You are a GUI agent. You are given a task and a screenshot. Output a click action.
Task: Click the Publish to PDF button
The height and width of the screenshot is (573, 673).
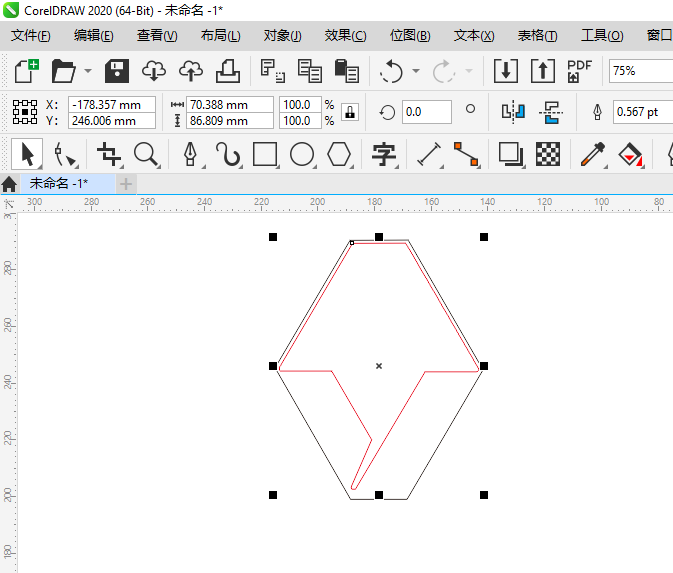click(579, 71)
